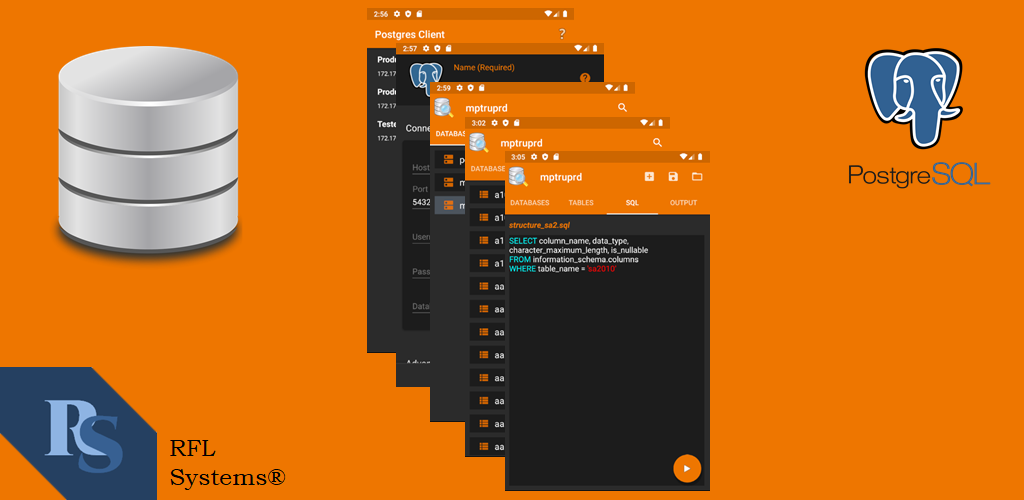This screenshot has width=1024, height=500.
Task: Click the character_maximum_length, is_nullable line
Action: pyautogui.click(x=579, y=250)
